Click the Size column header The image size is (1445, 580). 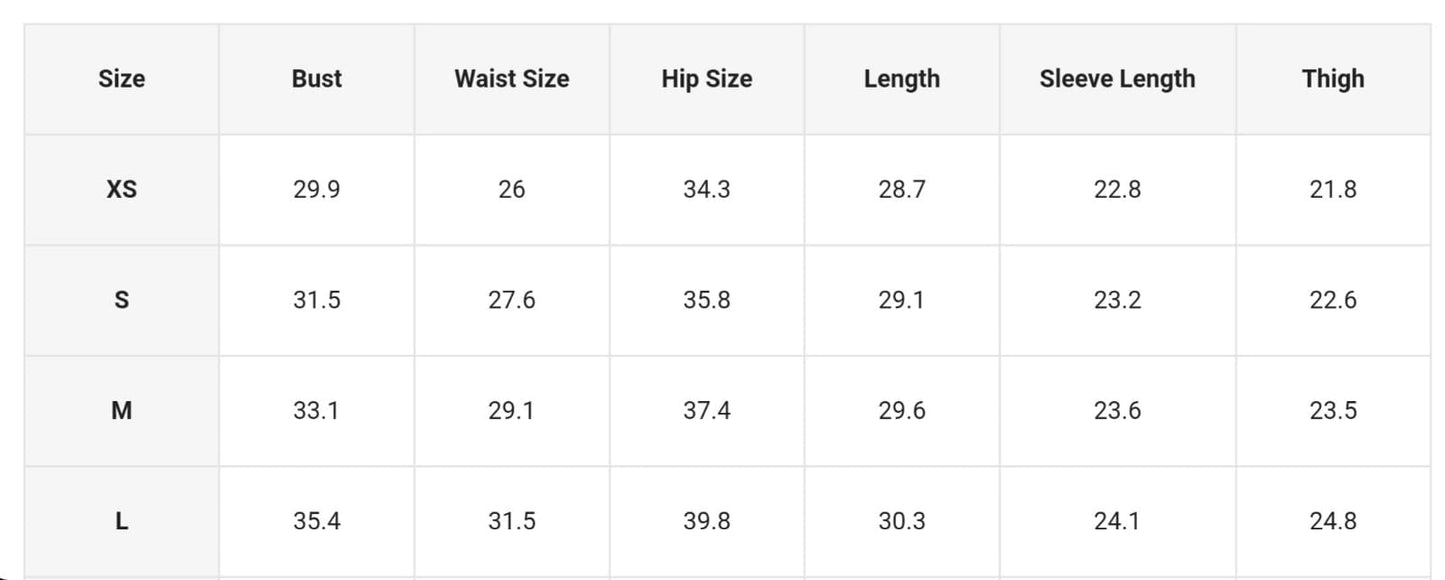[121, 79]
